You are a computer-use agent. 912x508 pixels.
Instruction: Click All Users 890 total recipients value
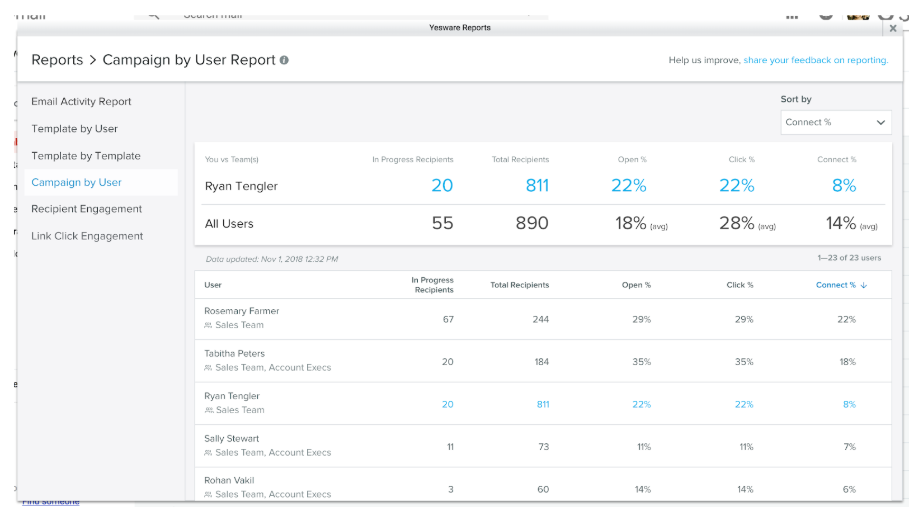tap(532, 223)
